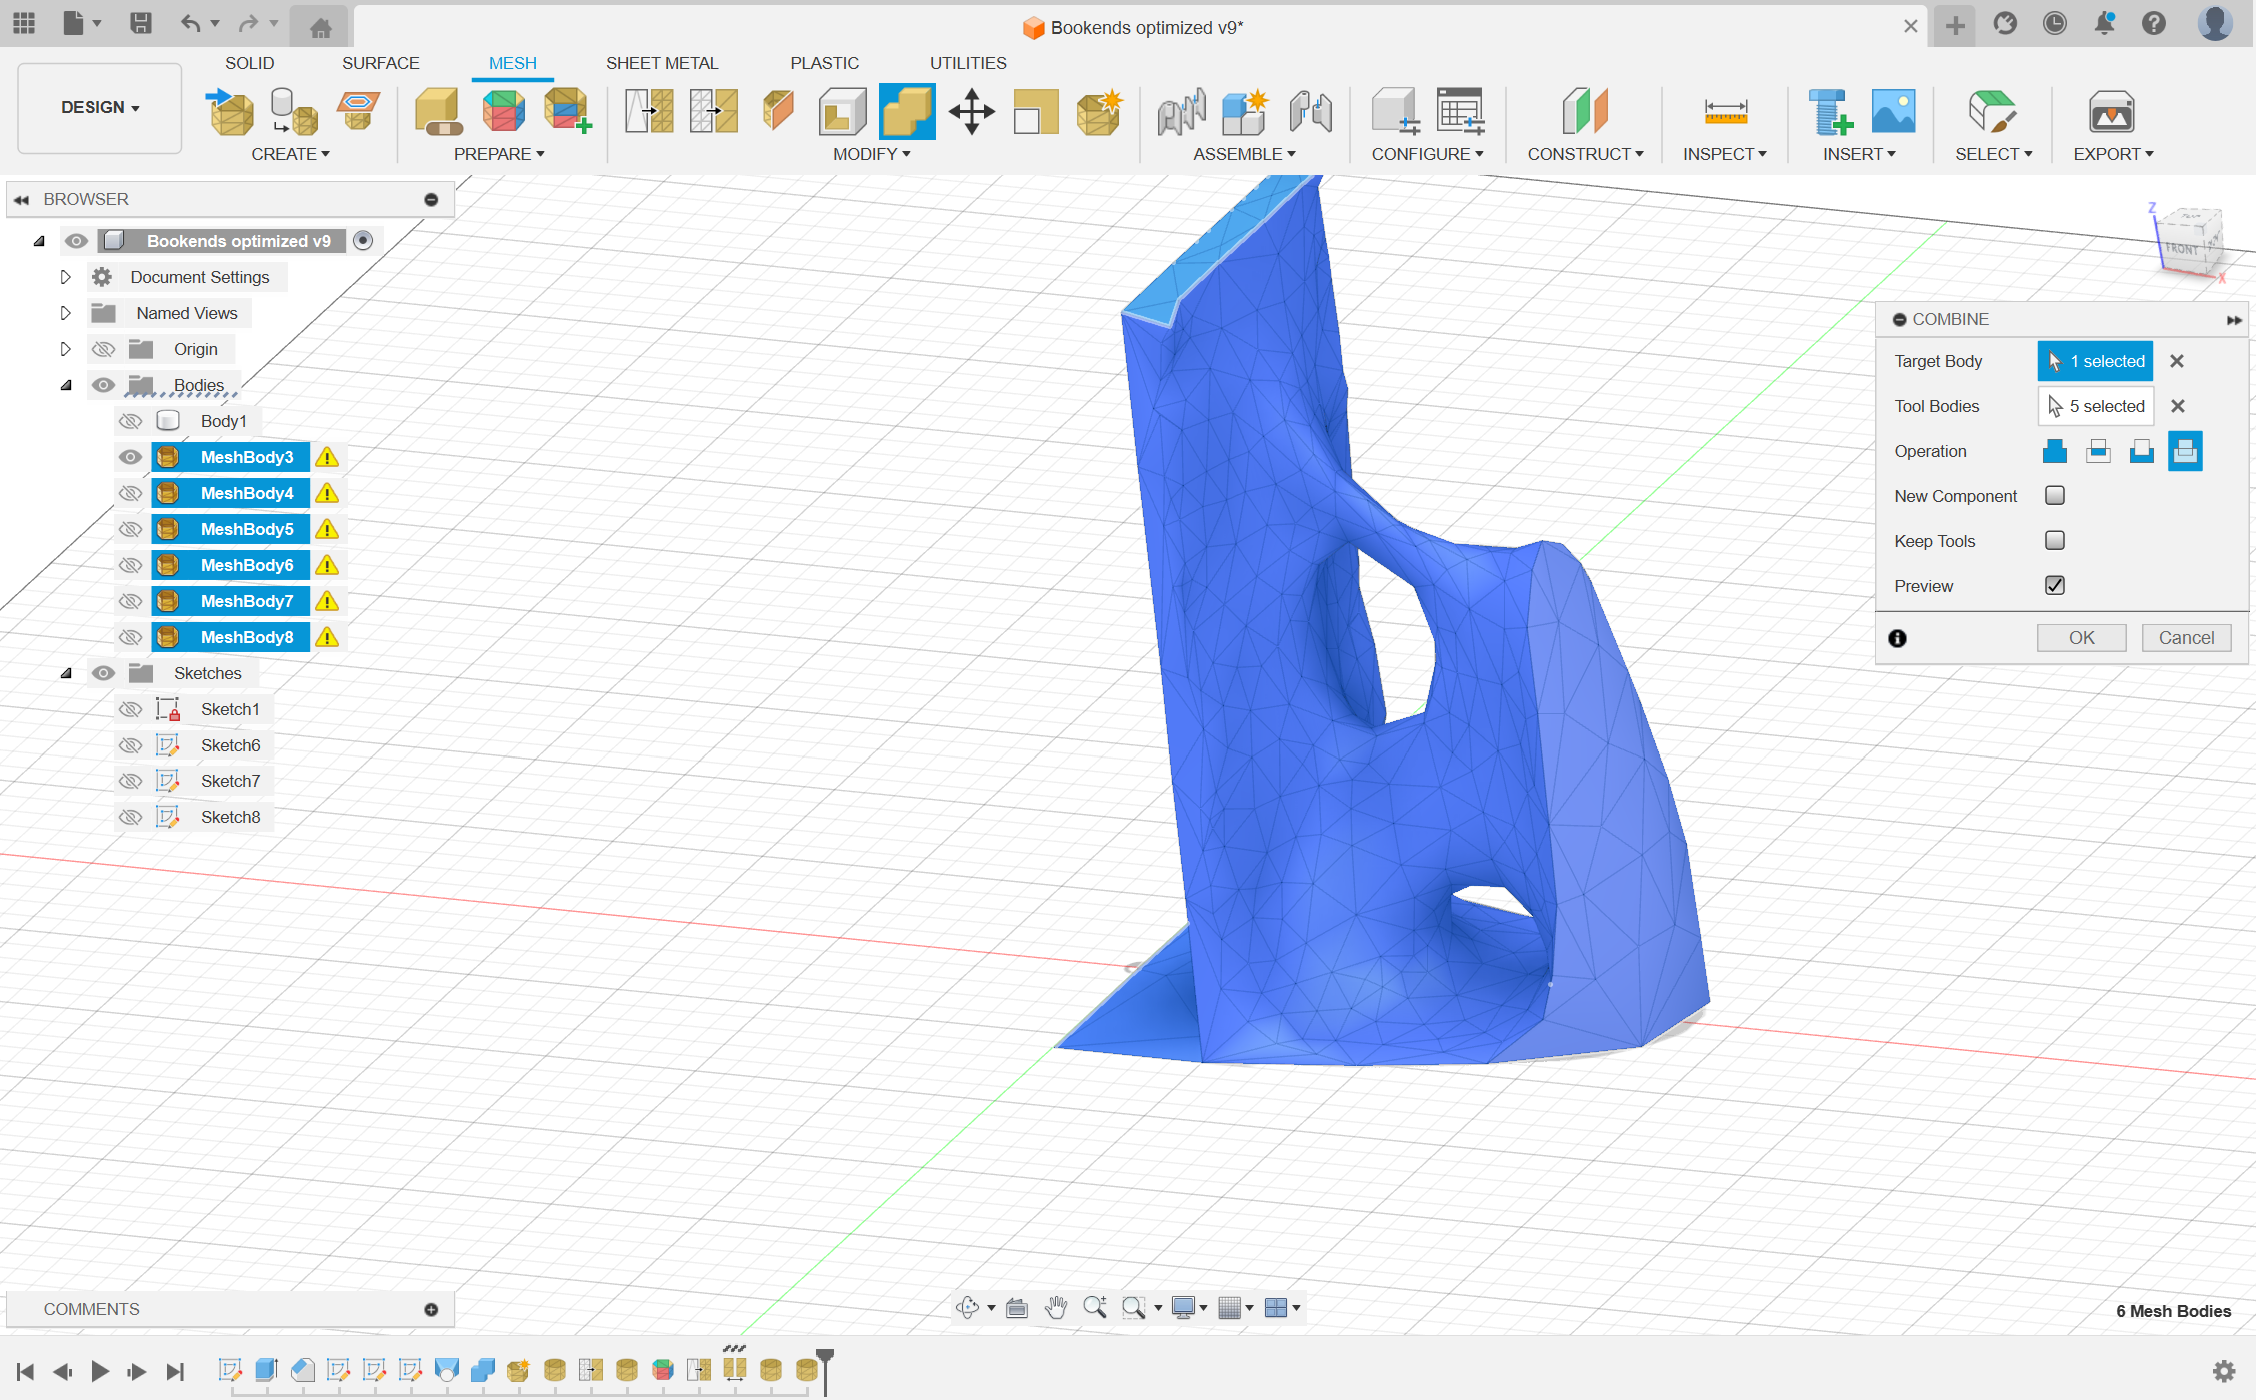Click the Generate Face Groups icon
Viewport: 2256px width, 1400px height.
[503, 111]
